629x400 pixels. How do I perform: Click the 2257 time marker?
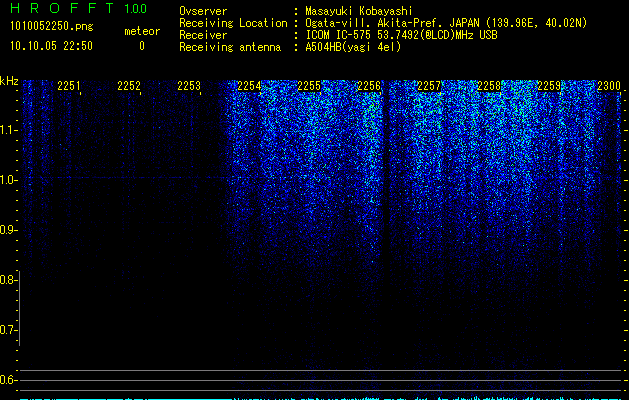[x=429, y=86]
